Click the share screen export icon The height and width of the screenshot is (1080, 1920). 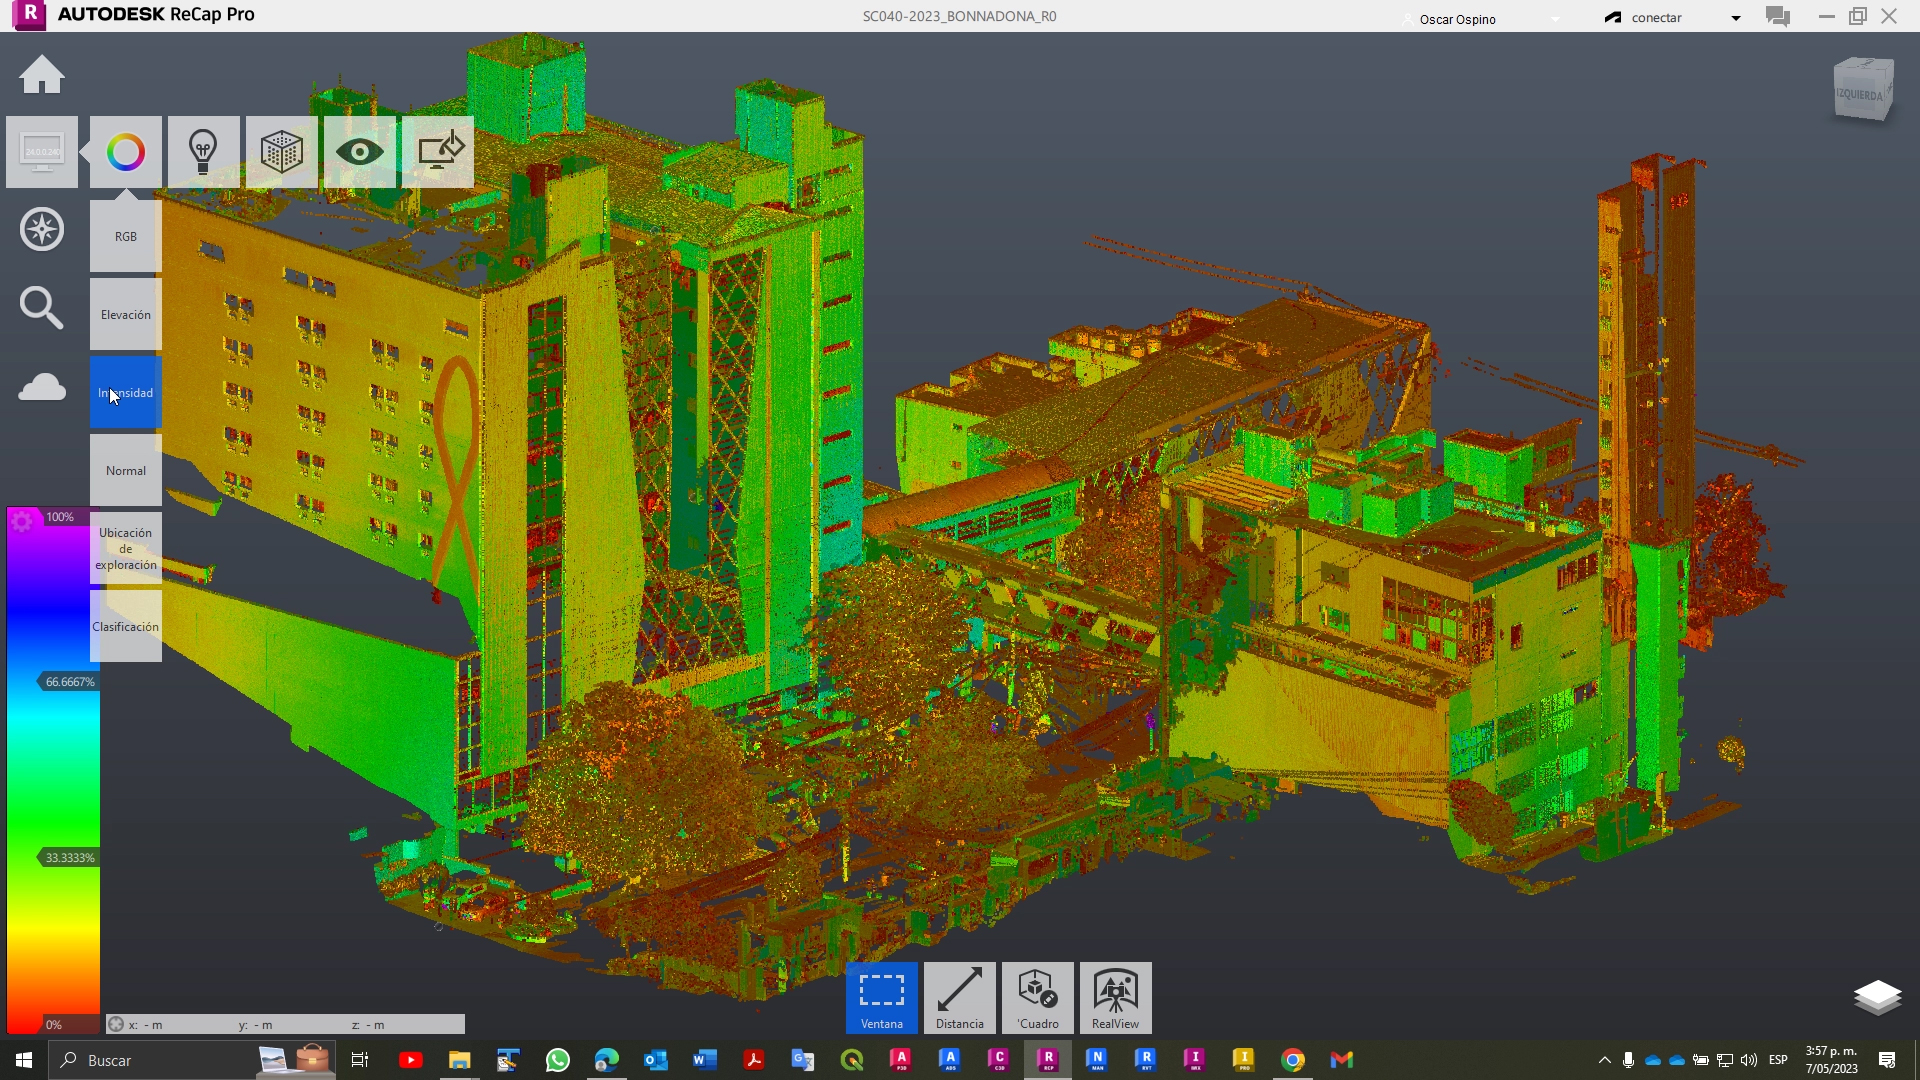pos(438,152)
